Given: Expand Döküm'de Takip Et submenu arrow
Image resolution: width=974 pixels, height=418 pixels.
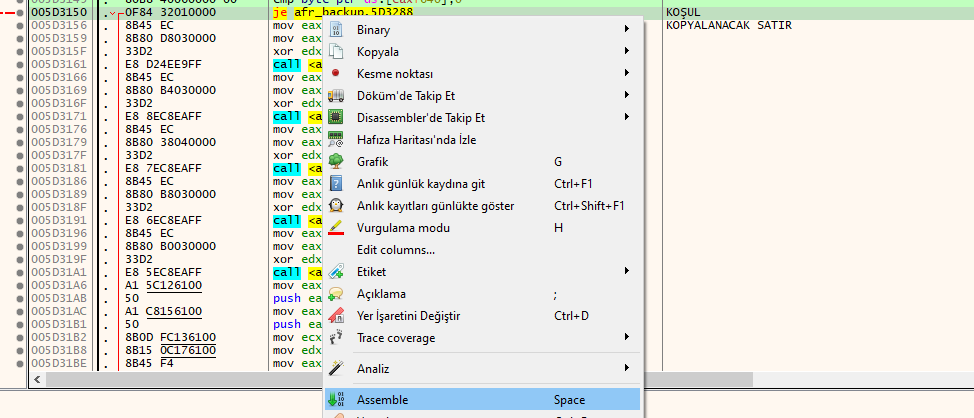Looking at the screenshot, I should point(627,96).
